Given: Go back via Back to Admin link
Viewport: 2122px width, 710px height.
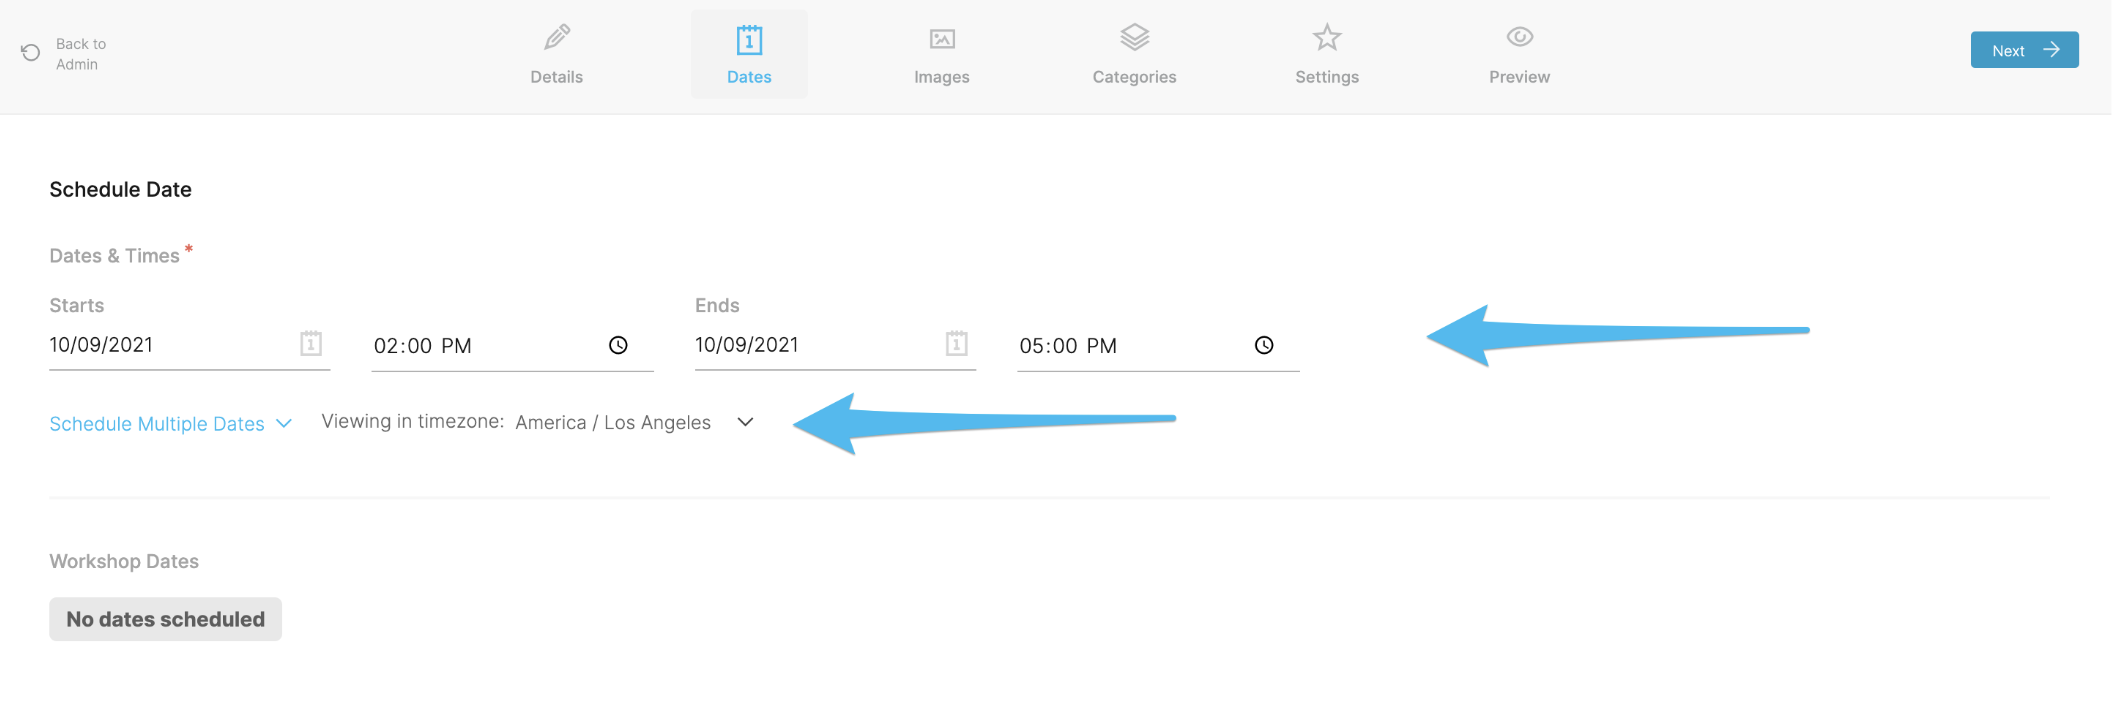Looking at the screenshot, I should (x=81, y=54).
